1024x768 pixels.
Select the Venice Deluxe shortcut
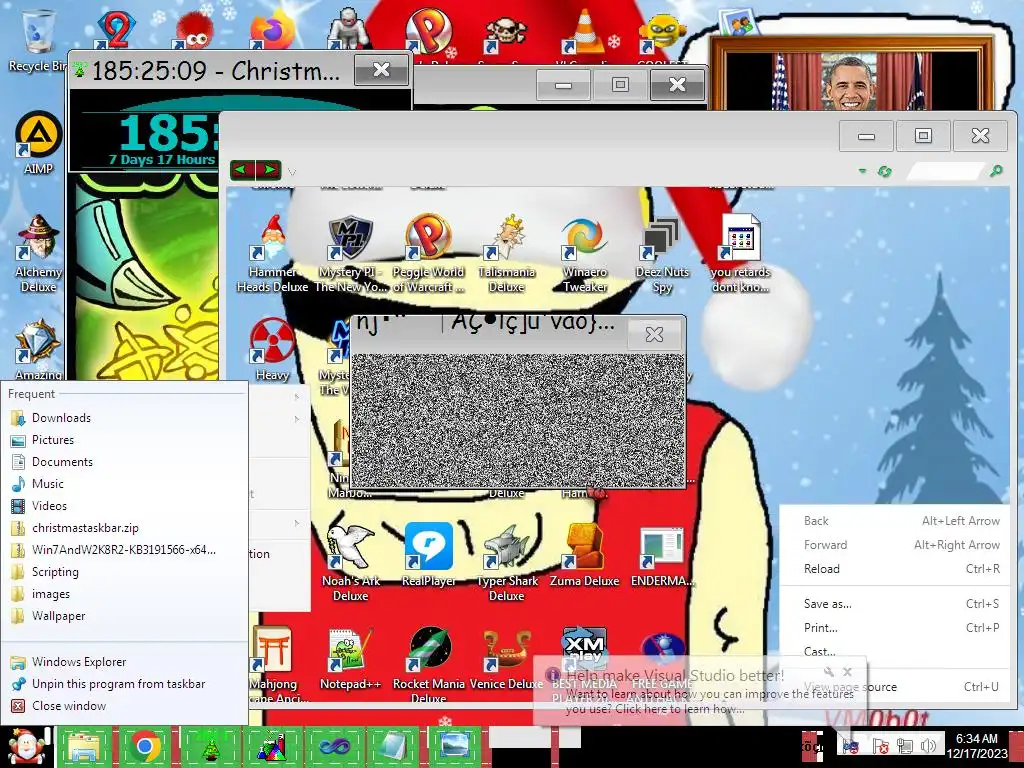[x=507, y=658]
